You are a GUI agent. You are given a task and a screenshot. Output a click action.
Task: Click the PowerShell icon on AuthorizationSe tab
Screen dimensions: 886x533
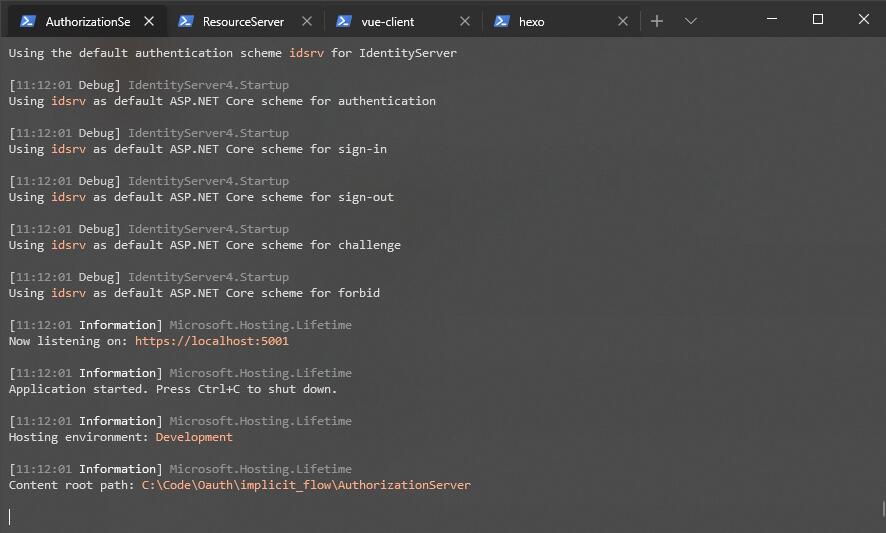pos(28,21)
